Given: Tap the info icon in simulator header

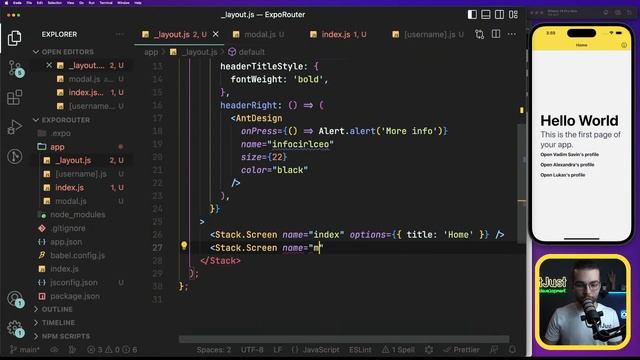Looking at the screenshot, I should (x=624, y=45).
